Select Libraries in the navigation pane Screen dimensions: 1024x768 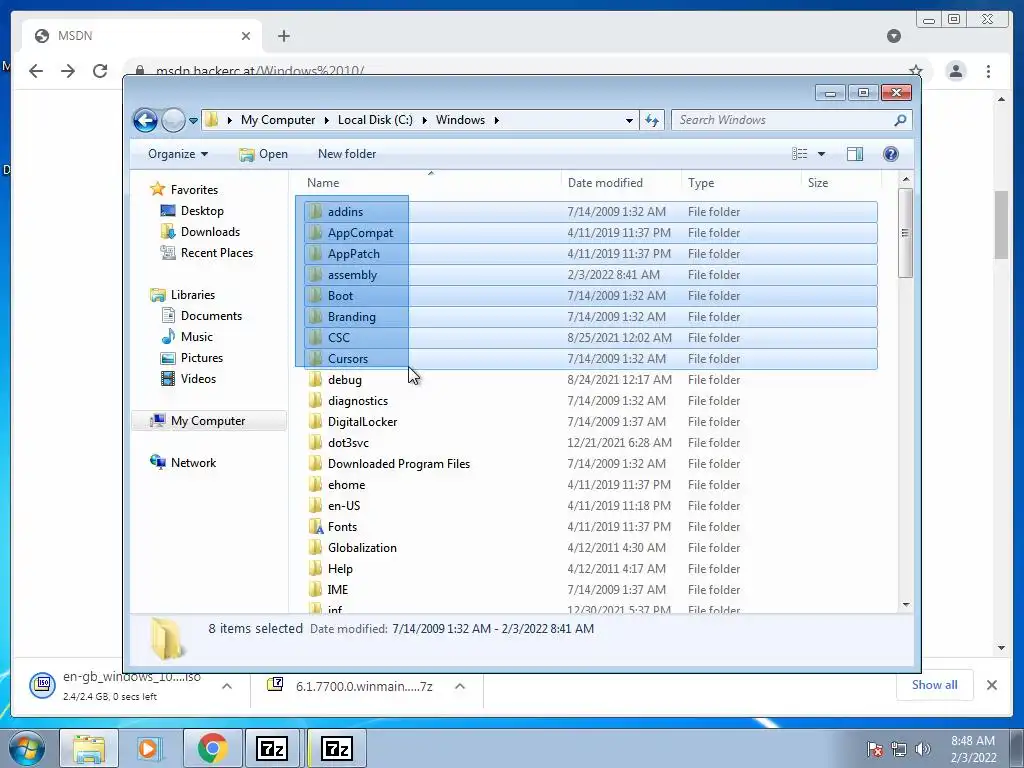coord(192,295)
